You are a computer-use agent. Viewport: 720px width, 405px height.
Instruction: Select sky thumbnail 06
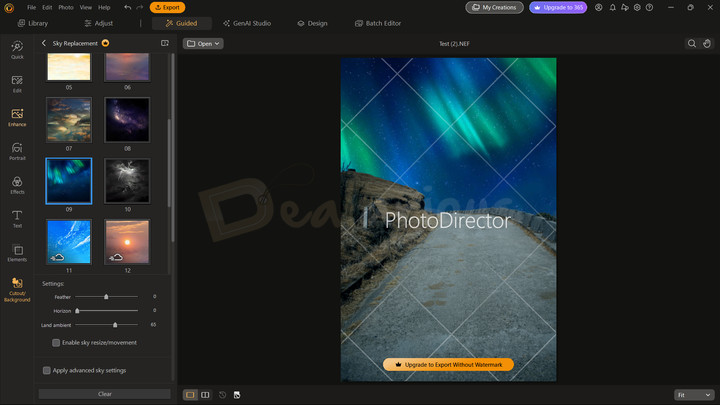coord(127,67)
